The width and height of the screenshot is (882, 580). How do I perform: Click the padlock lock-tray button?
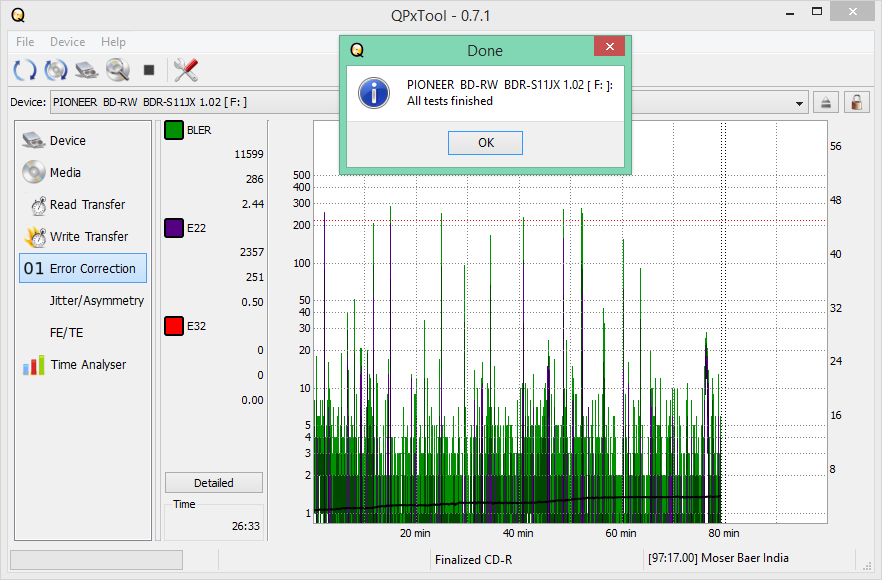(856, 102)
